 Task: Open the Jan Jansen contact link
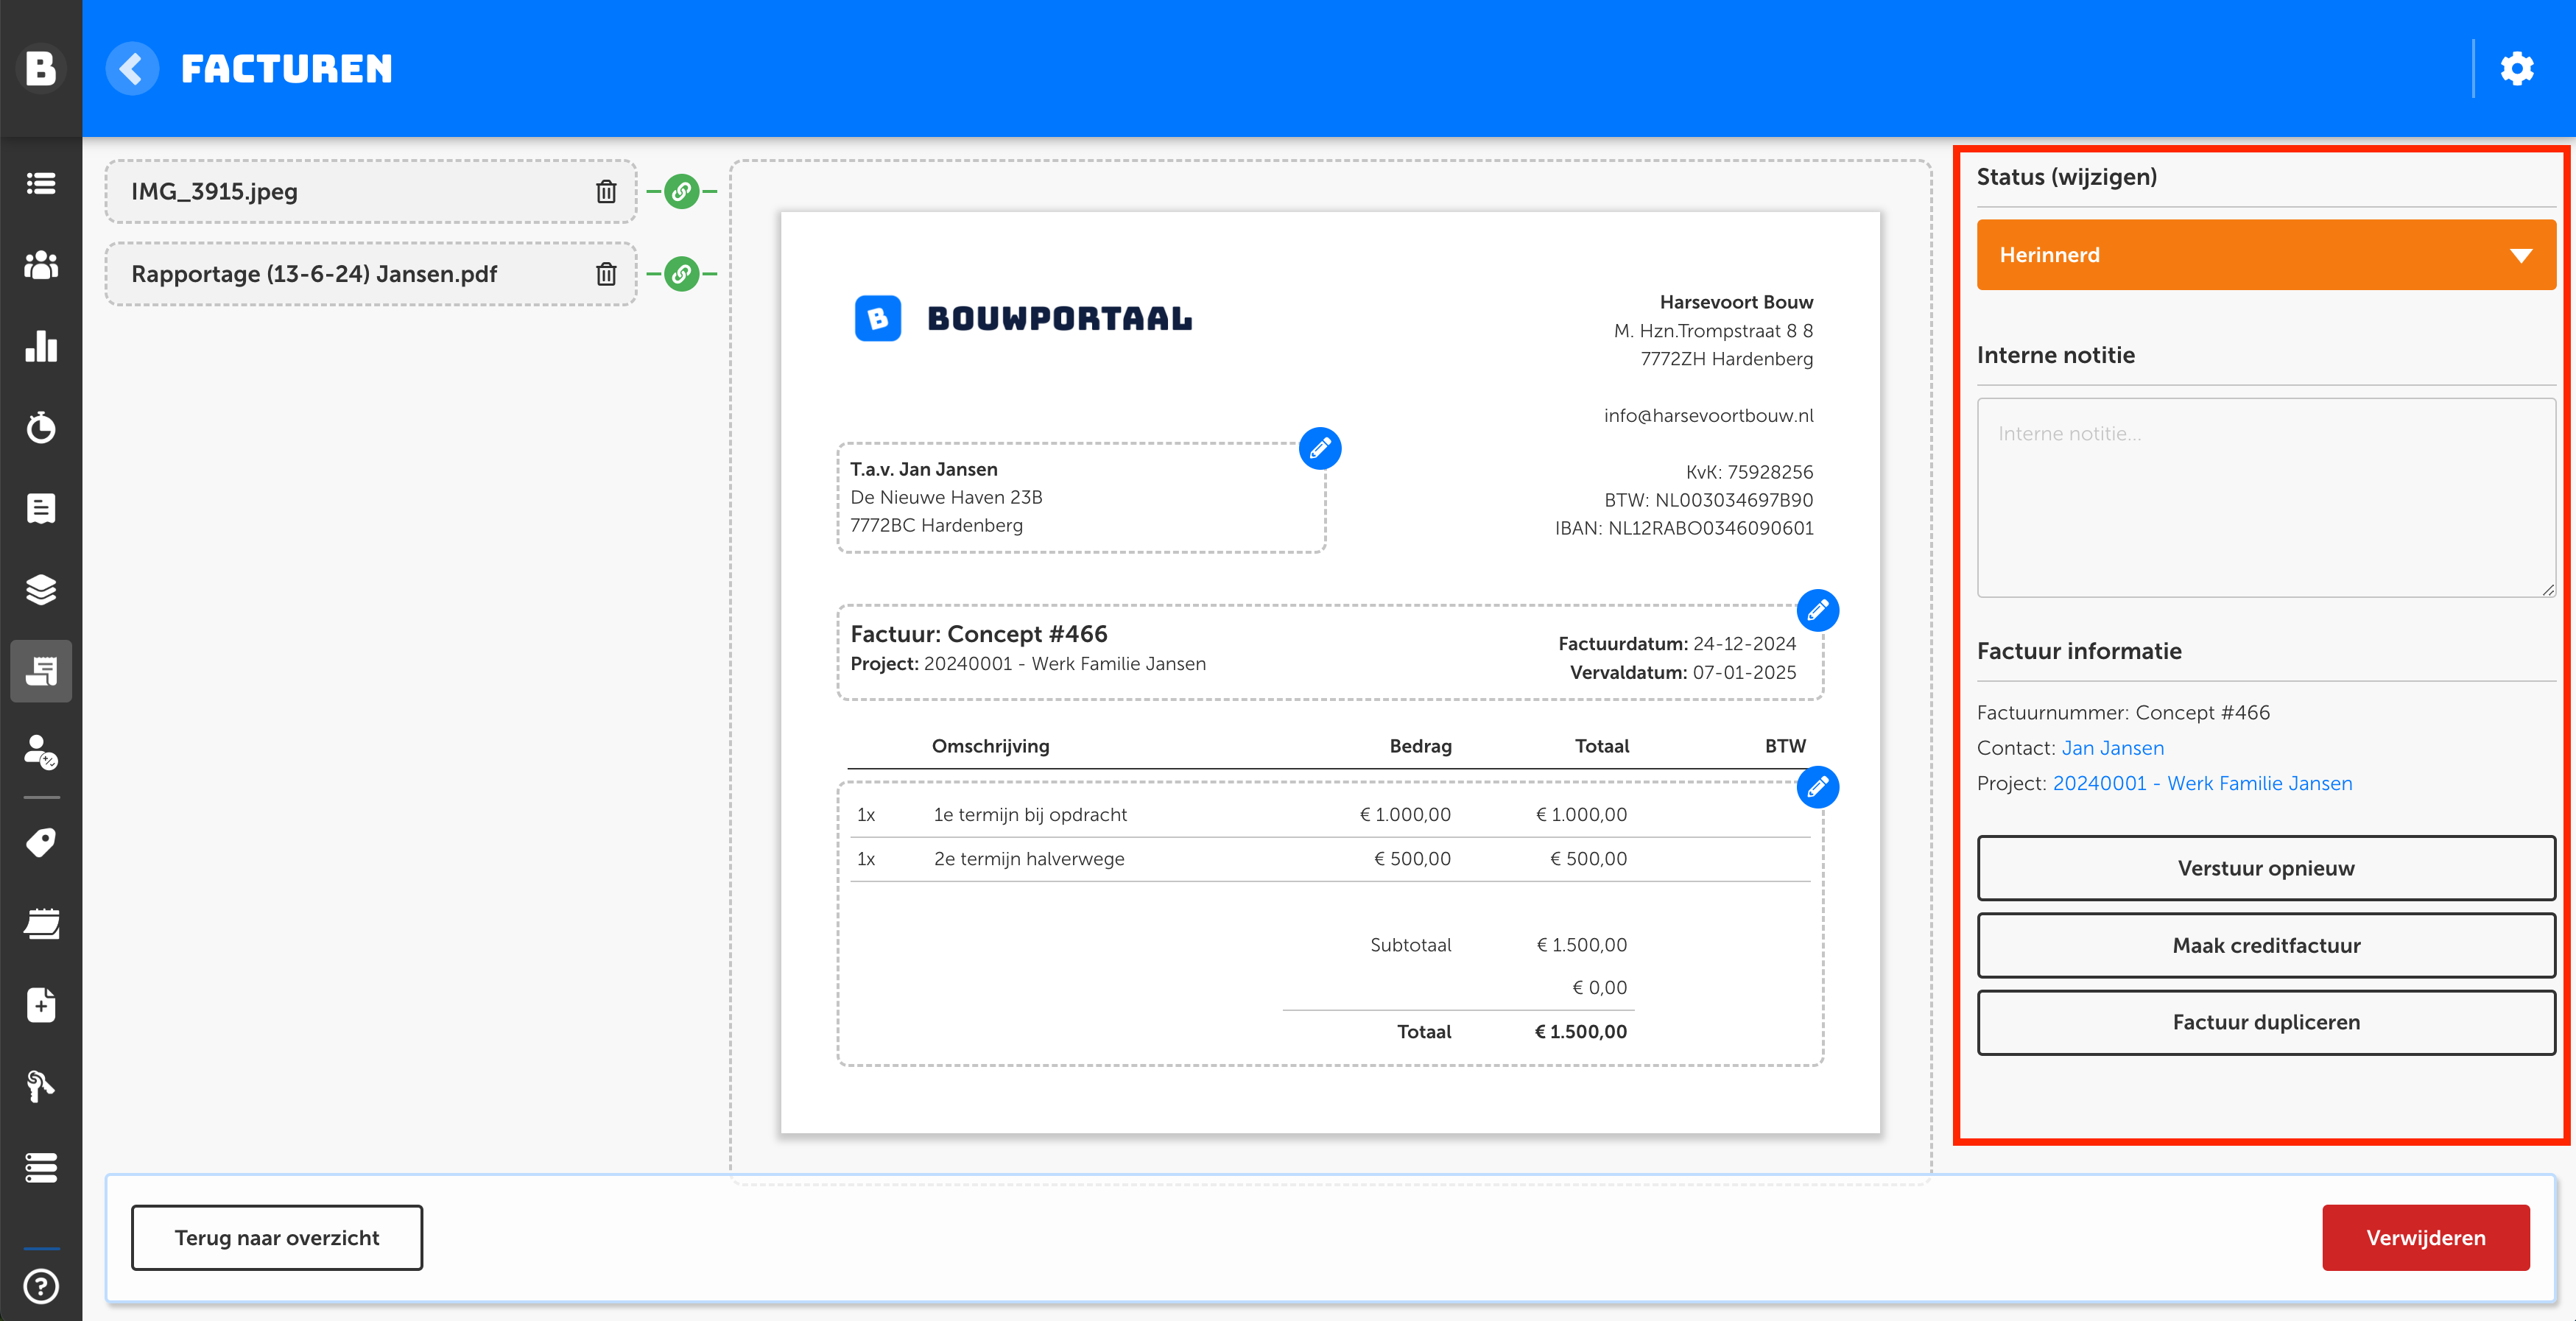(x=2112, y=748)
